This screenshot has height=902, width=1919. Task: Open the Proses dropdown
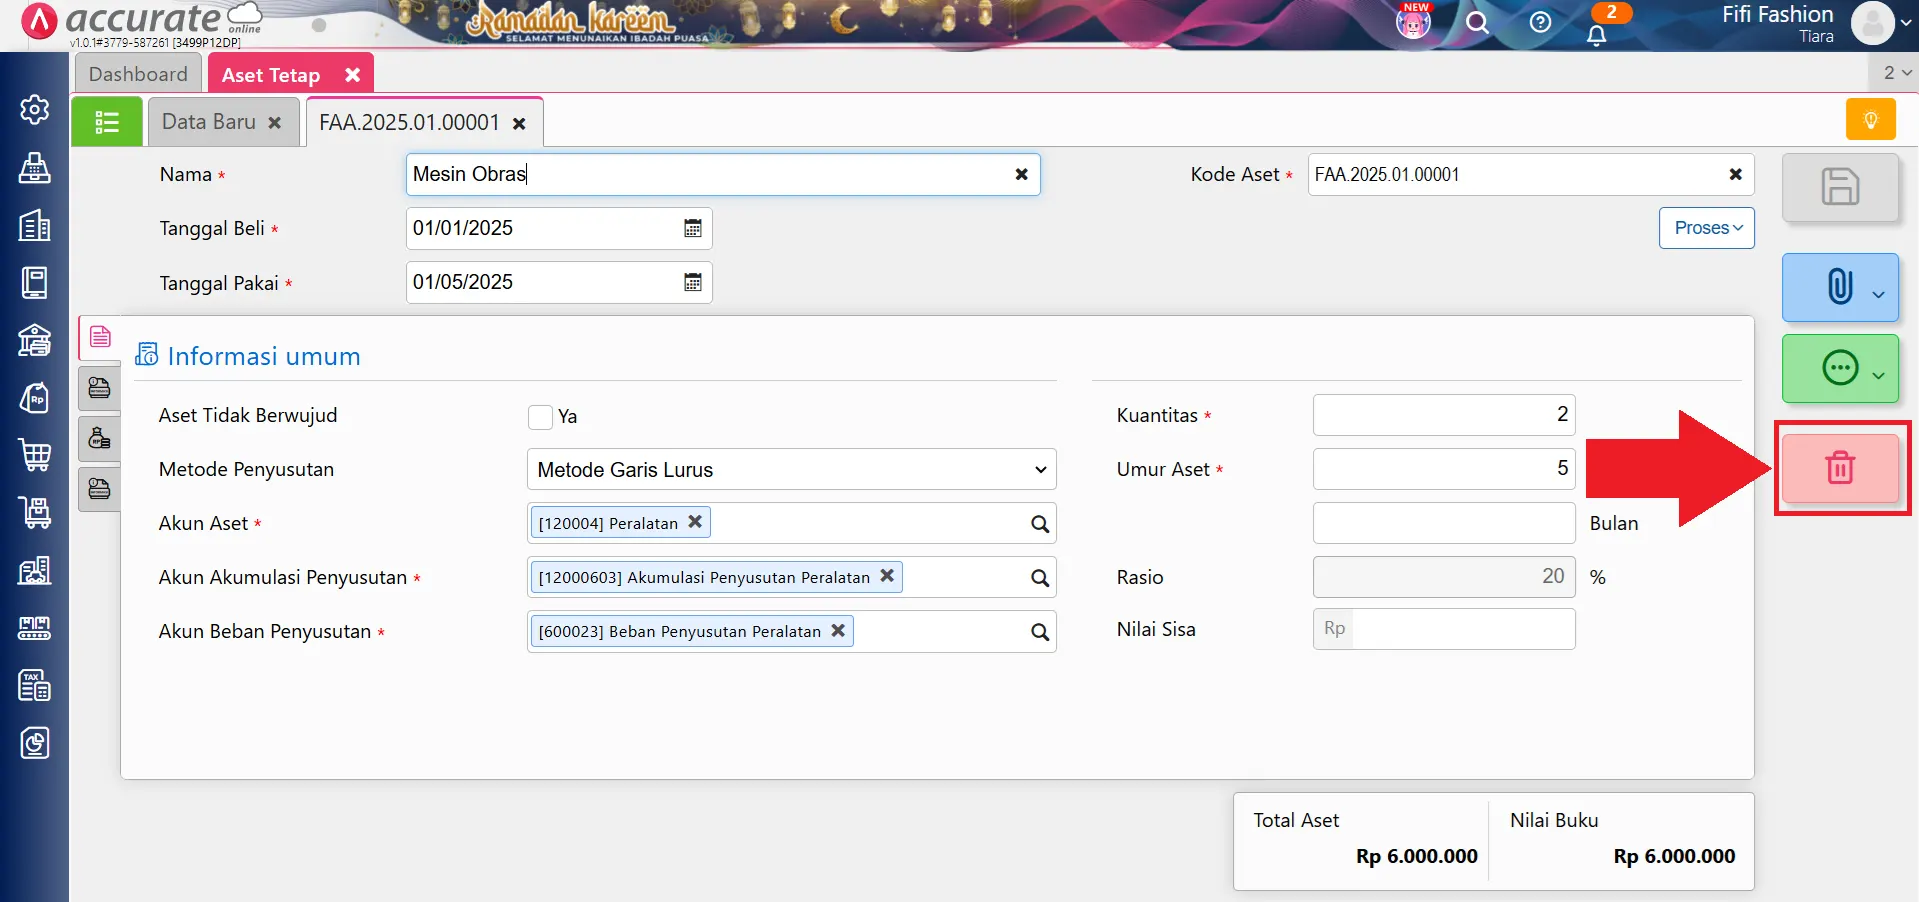pos(1706,228)
